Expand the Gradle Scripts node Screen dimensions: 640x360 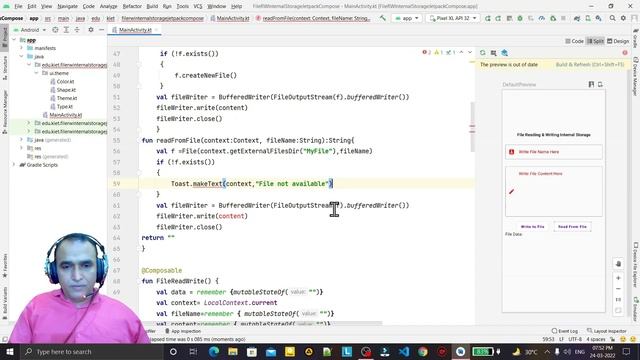14,165
